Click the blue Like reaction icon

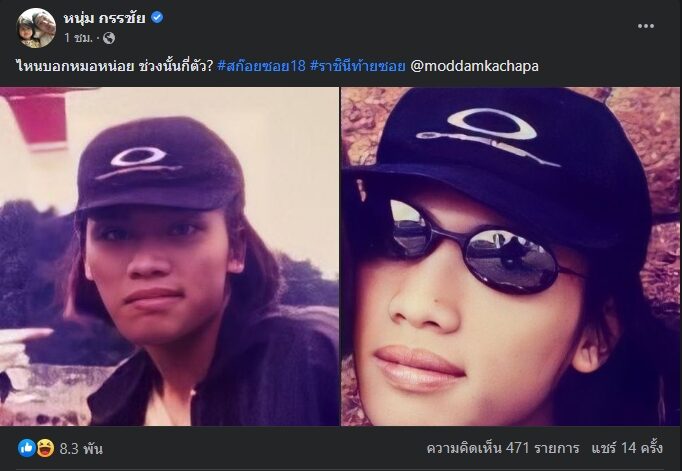coord(27,448)
